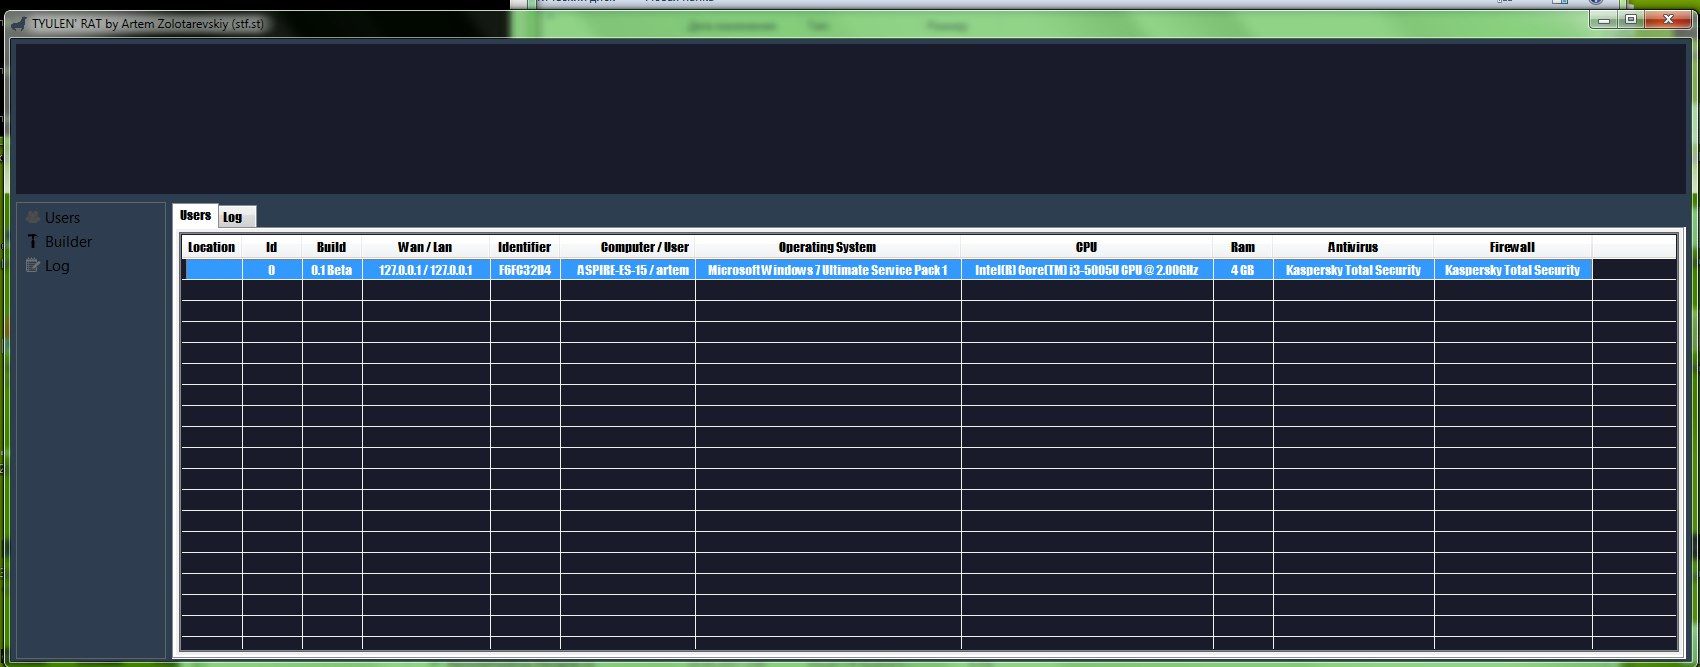This screenshot has width=1700, height=667.
Task: Click the Id column header
Action: 271,247
